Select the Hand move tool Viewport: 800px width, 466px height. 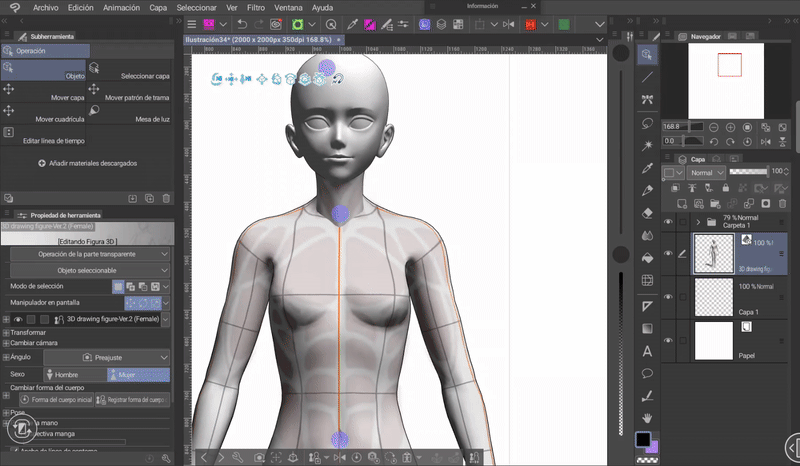coord(647,416)
